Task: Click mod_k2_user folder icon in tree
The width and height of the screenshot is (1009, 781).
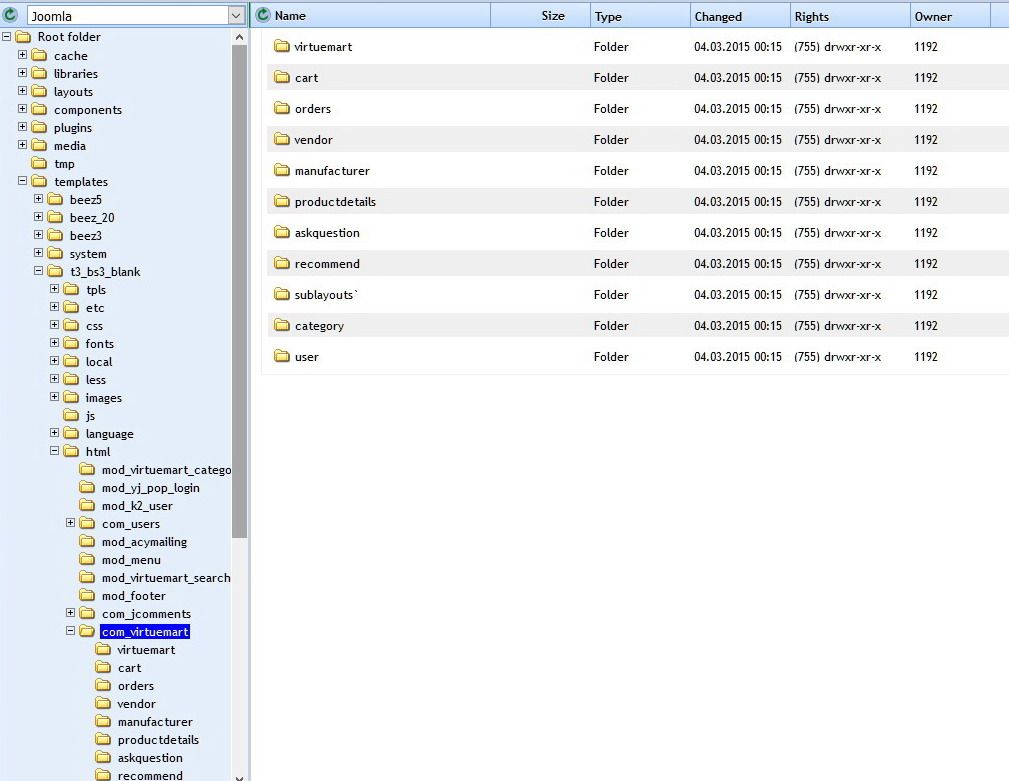Action: point(87,506)
